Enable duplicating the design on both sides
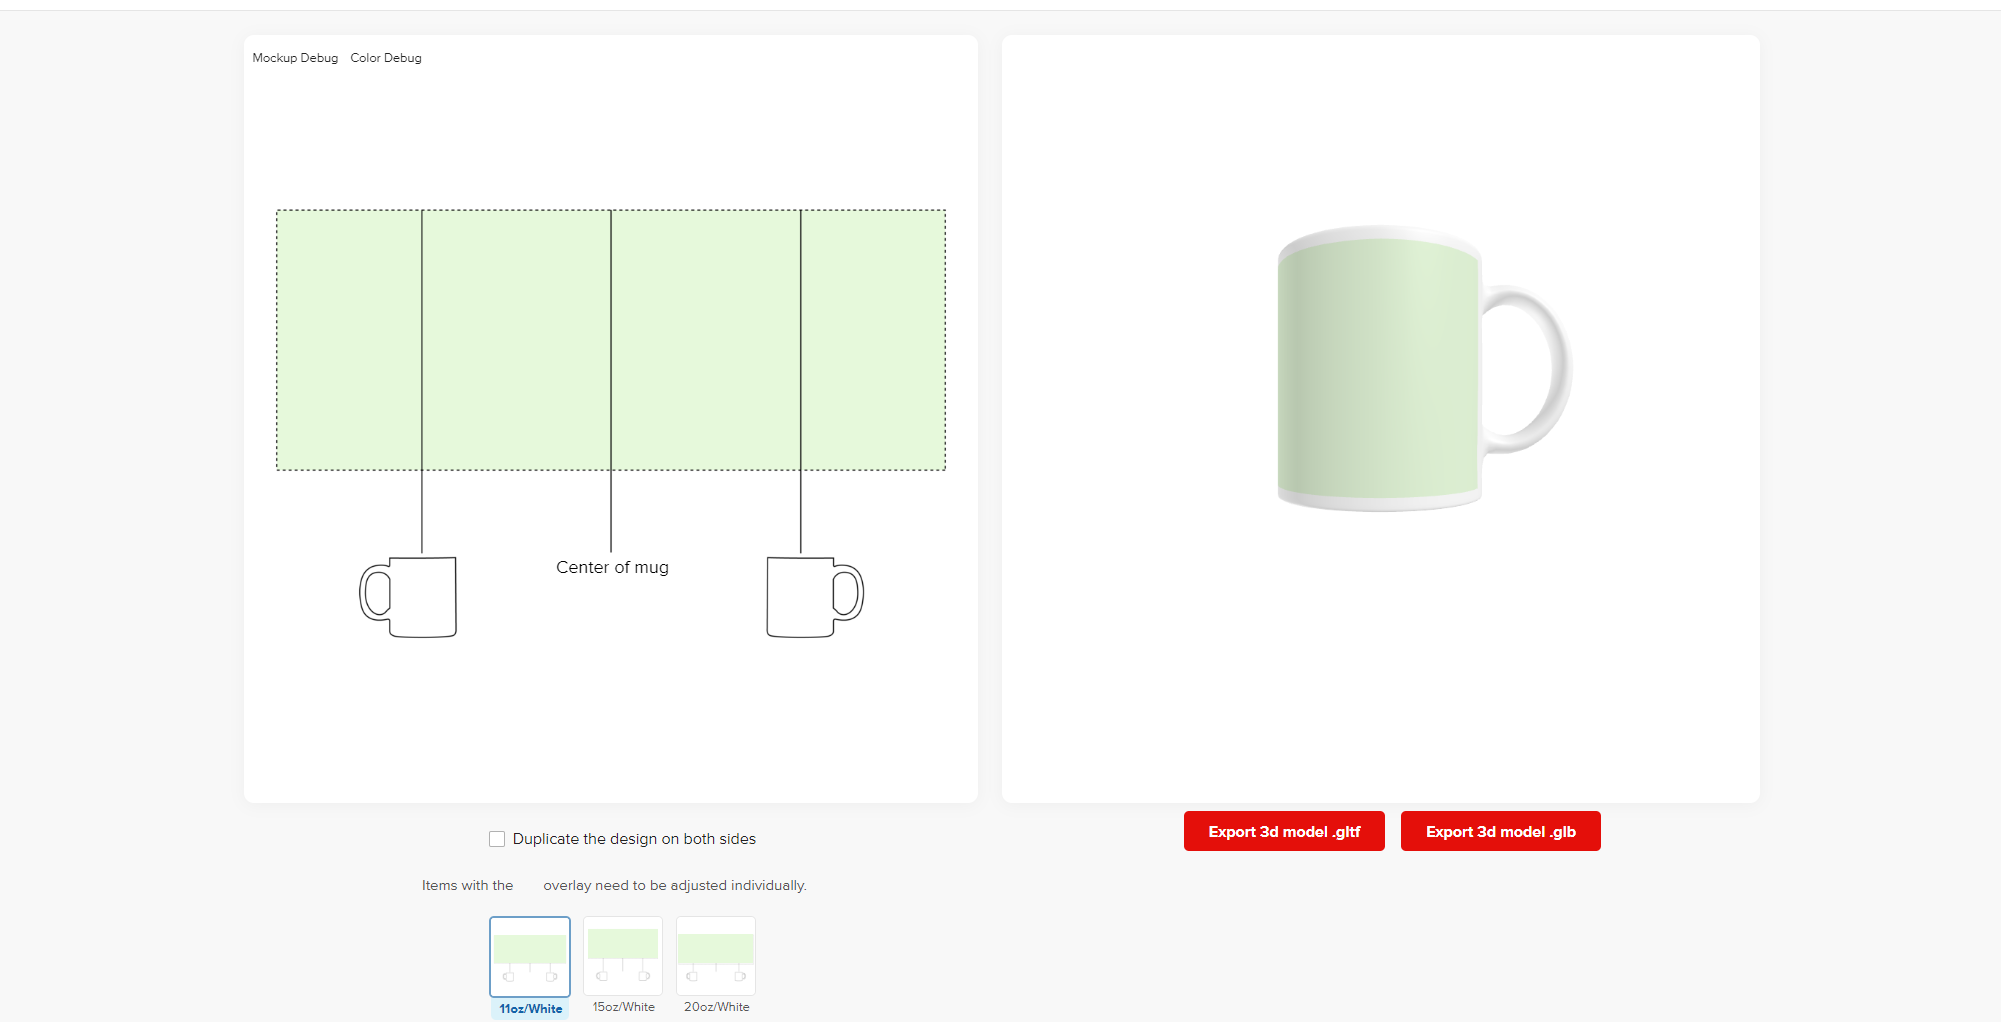 [497, 838]
